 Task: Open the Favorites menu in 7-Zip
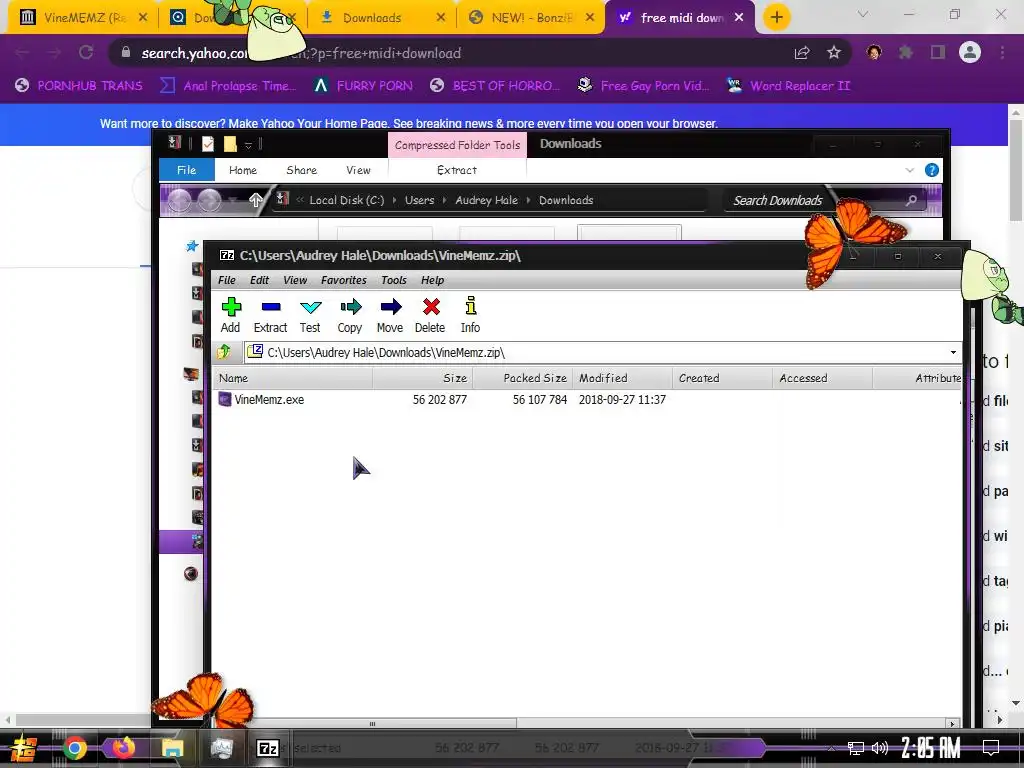click(x=344, y=280)
